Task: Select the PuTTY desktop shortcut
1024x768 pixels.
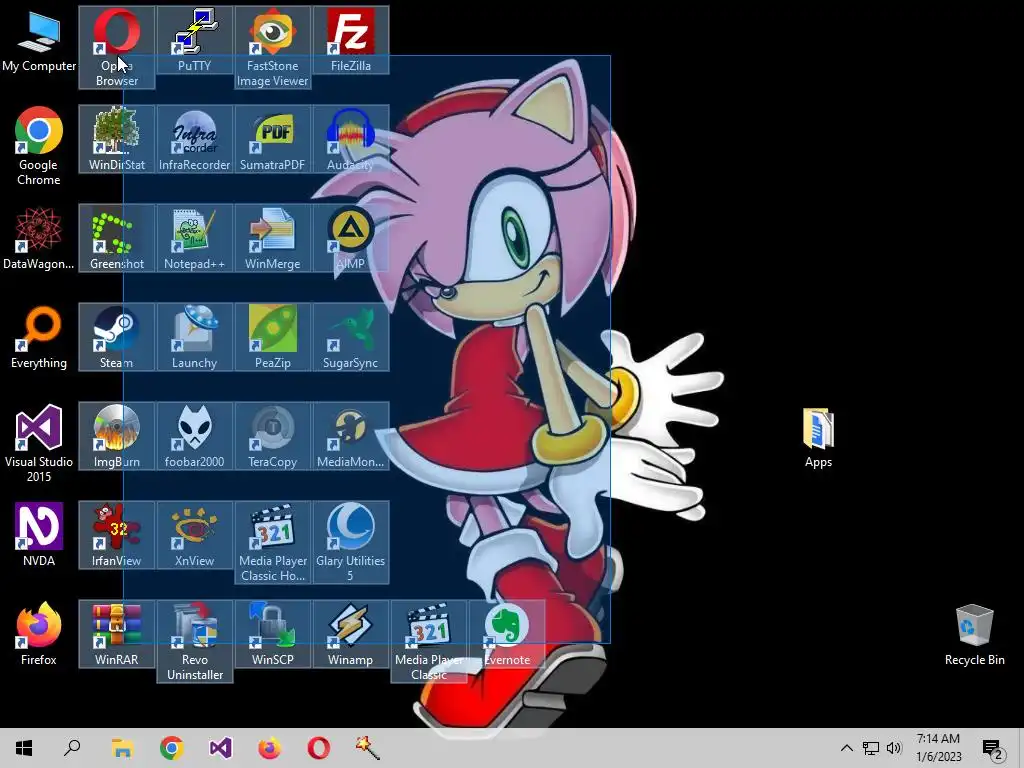Action: click(195, 40)
